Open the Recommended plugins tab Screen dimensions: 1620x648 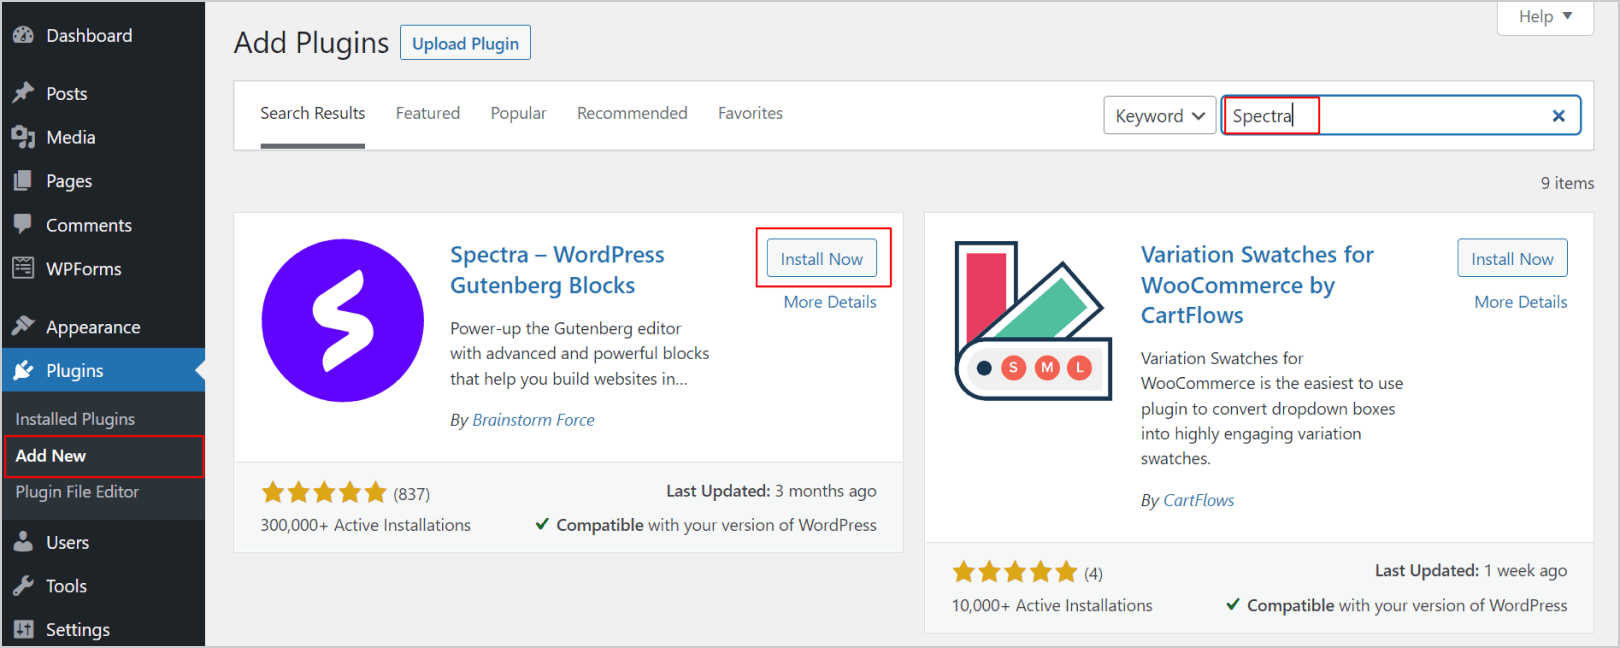(x=632, y=113)
